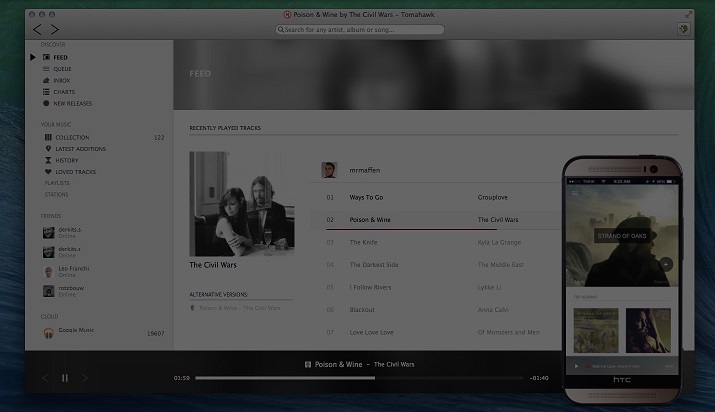Toggle fullscreen with top-right window arrows
715x412 pixels.
tap(688, 15)
